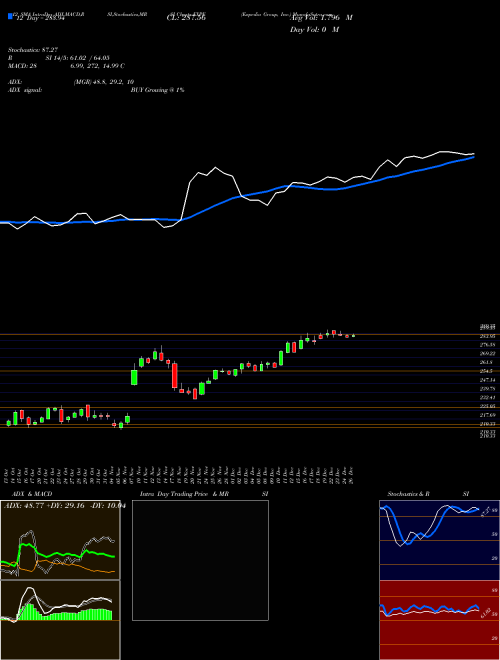Viewport: 500px width, 660px height.
Task: Click the 217.69 price axis label
Action: pos(487,415)
